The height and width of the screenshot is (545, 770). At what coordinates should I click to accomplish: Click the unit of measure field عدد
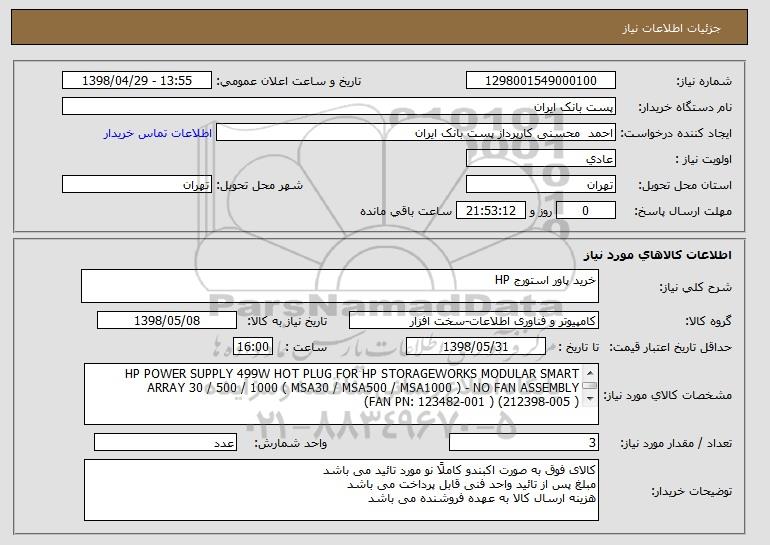(x=165, y=442)
